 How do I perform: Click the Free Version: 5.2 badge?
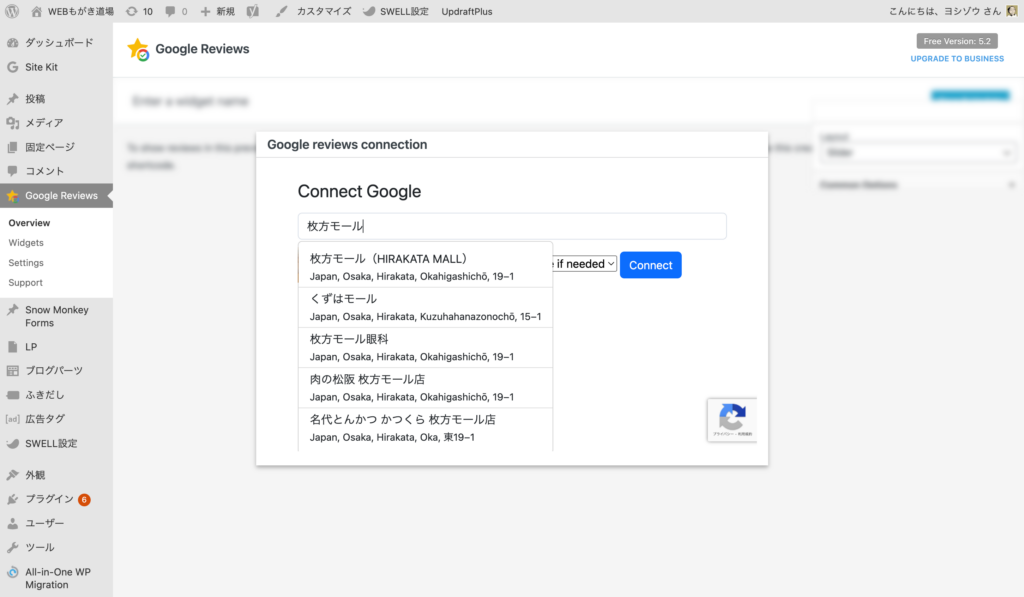point(957,41)
